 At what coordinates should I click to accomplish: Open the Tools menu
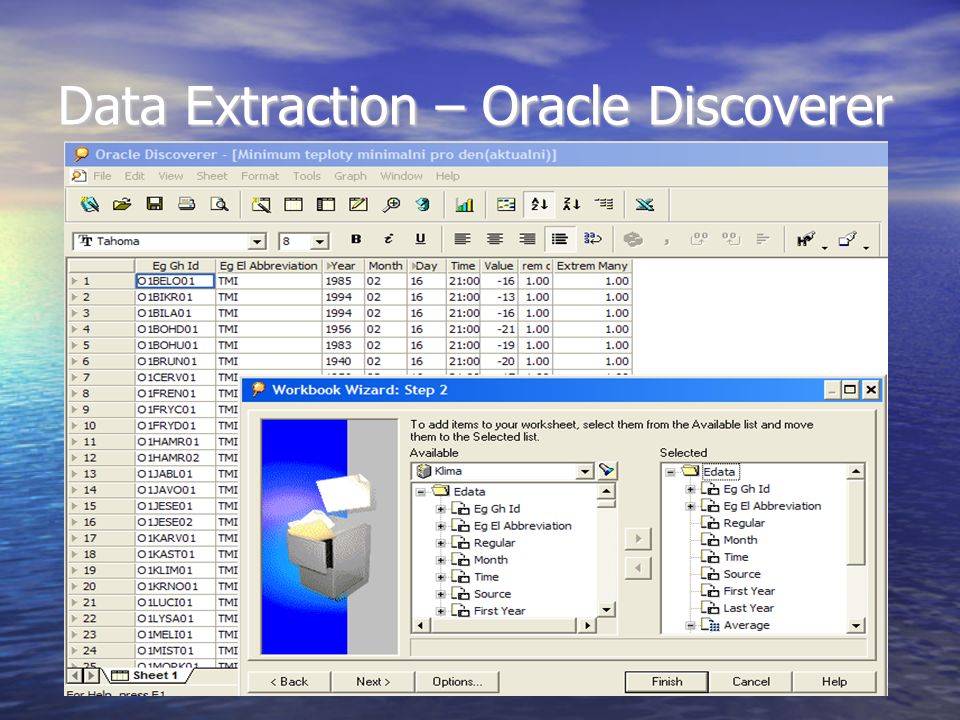(x=307, y=176)
